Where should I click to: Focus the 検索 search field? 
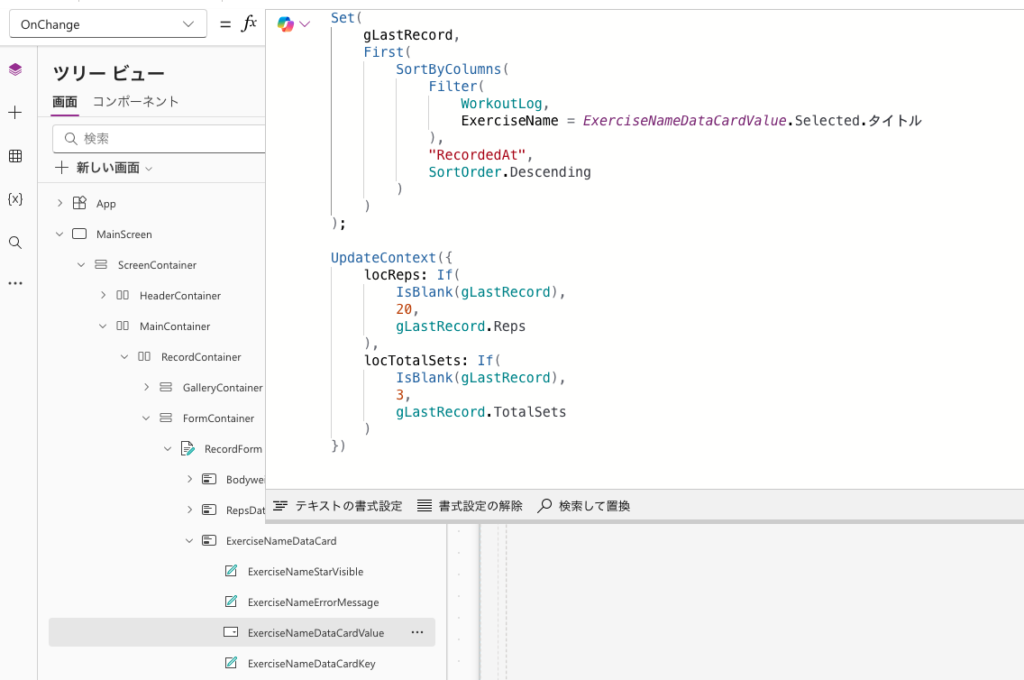pos(159,138)
